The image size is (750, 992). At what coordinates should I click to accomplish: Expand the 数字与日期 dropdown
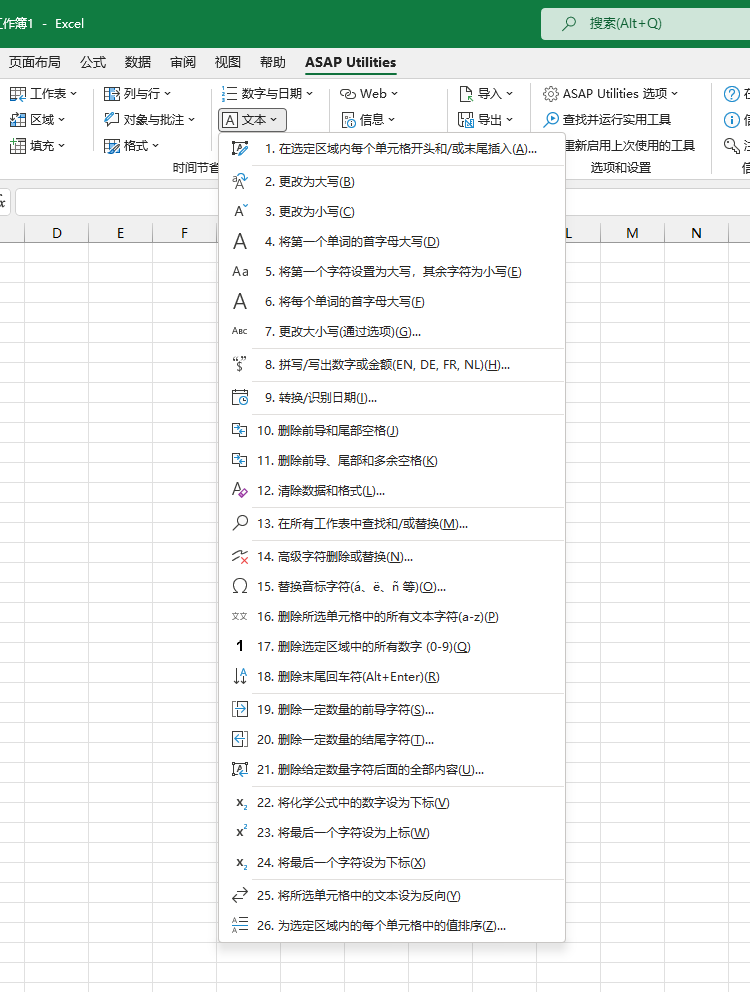(267, 94)
